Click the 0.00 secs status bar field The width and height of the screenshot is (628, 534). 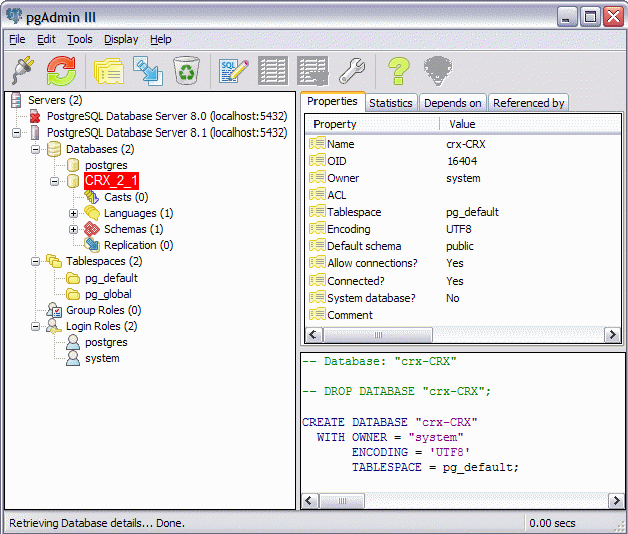552,523
